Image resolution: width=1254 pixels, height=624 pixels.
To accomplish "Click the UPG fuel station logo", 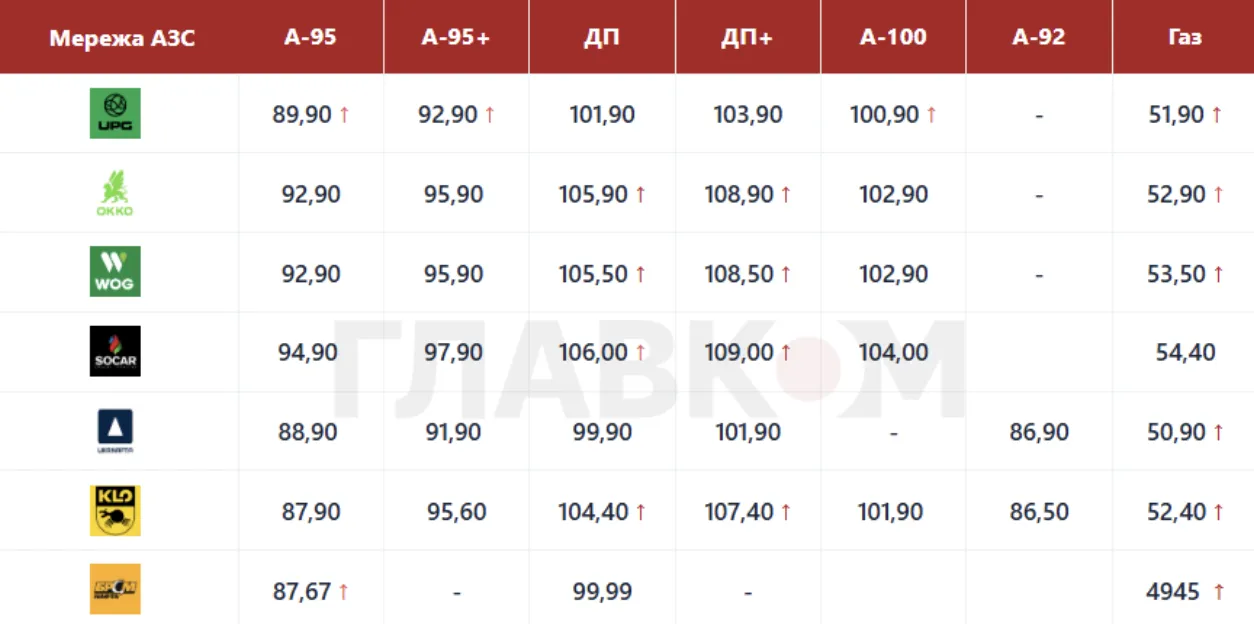I will [115, 113].
